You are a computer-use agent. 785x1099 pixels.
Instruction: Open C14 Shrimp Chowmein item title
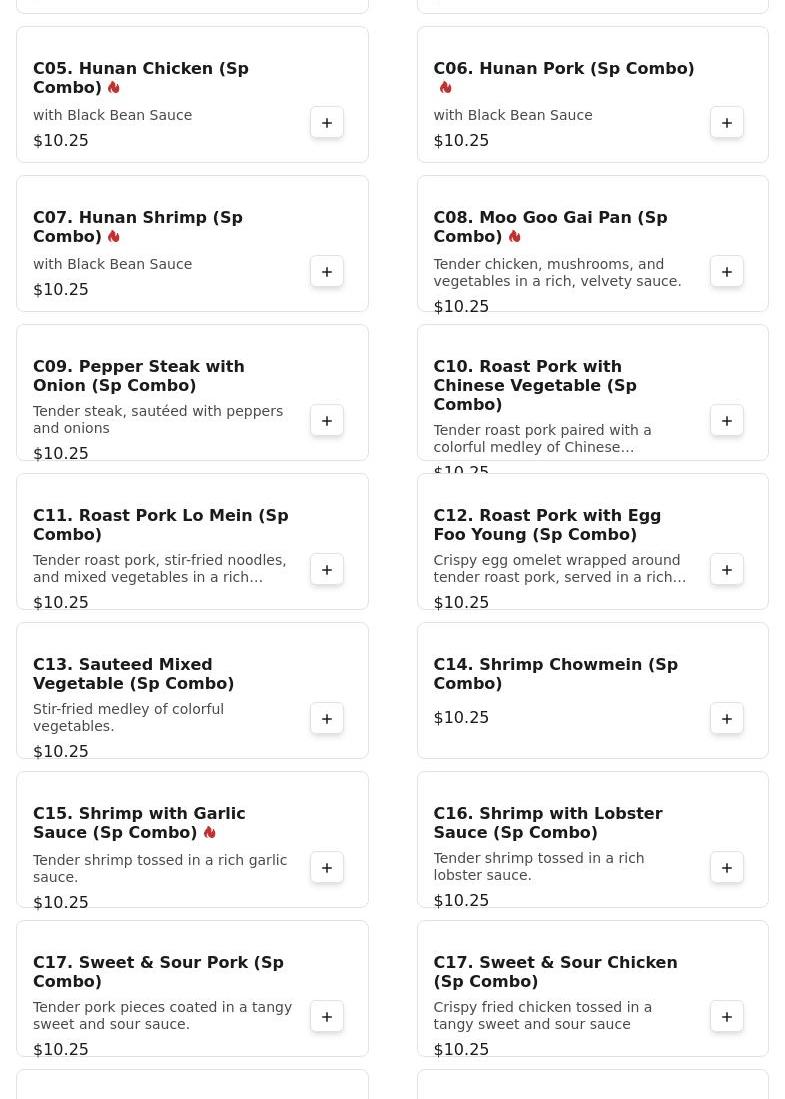pyautogui.click(x=555, y=674)
